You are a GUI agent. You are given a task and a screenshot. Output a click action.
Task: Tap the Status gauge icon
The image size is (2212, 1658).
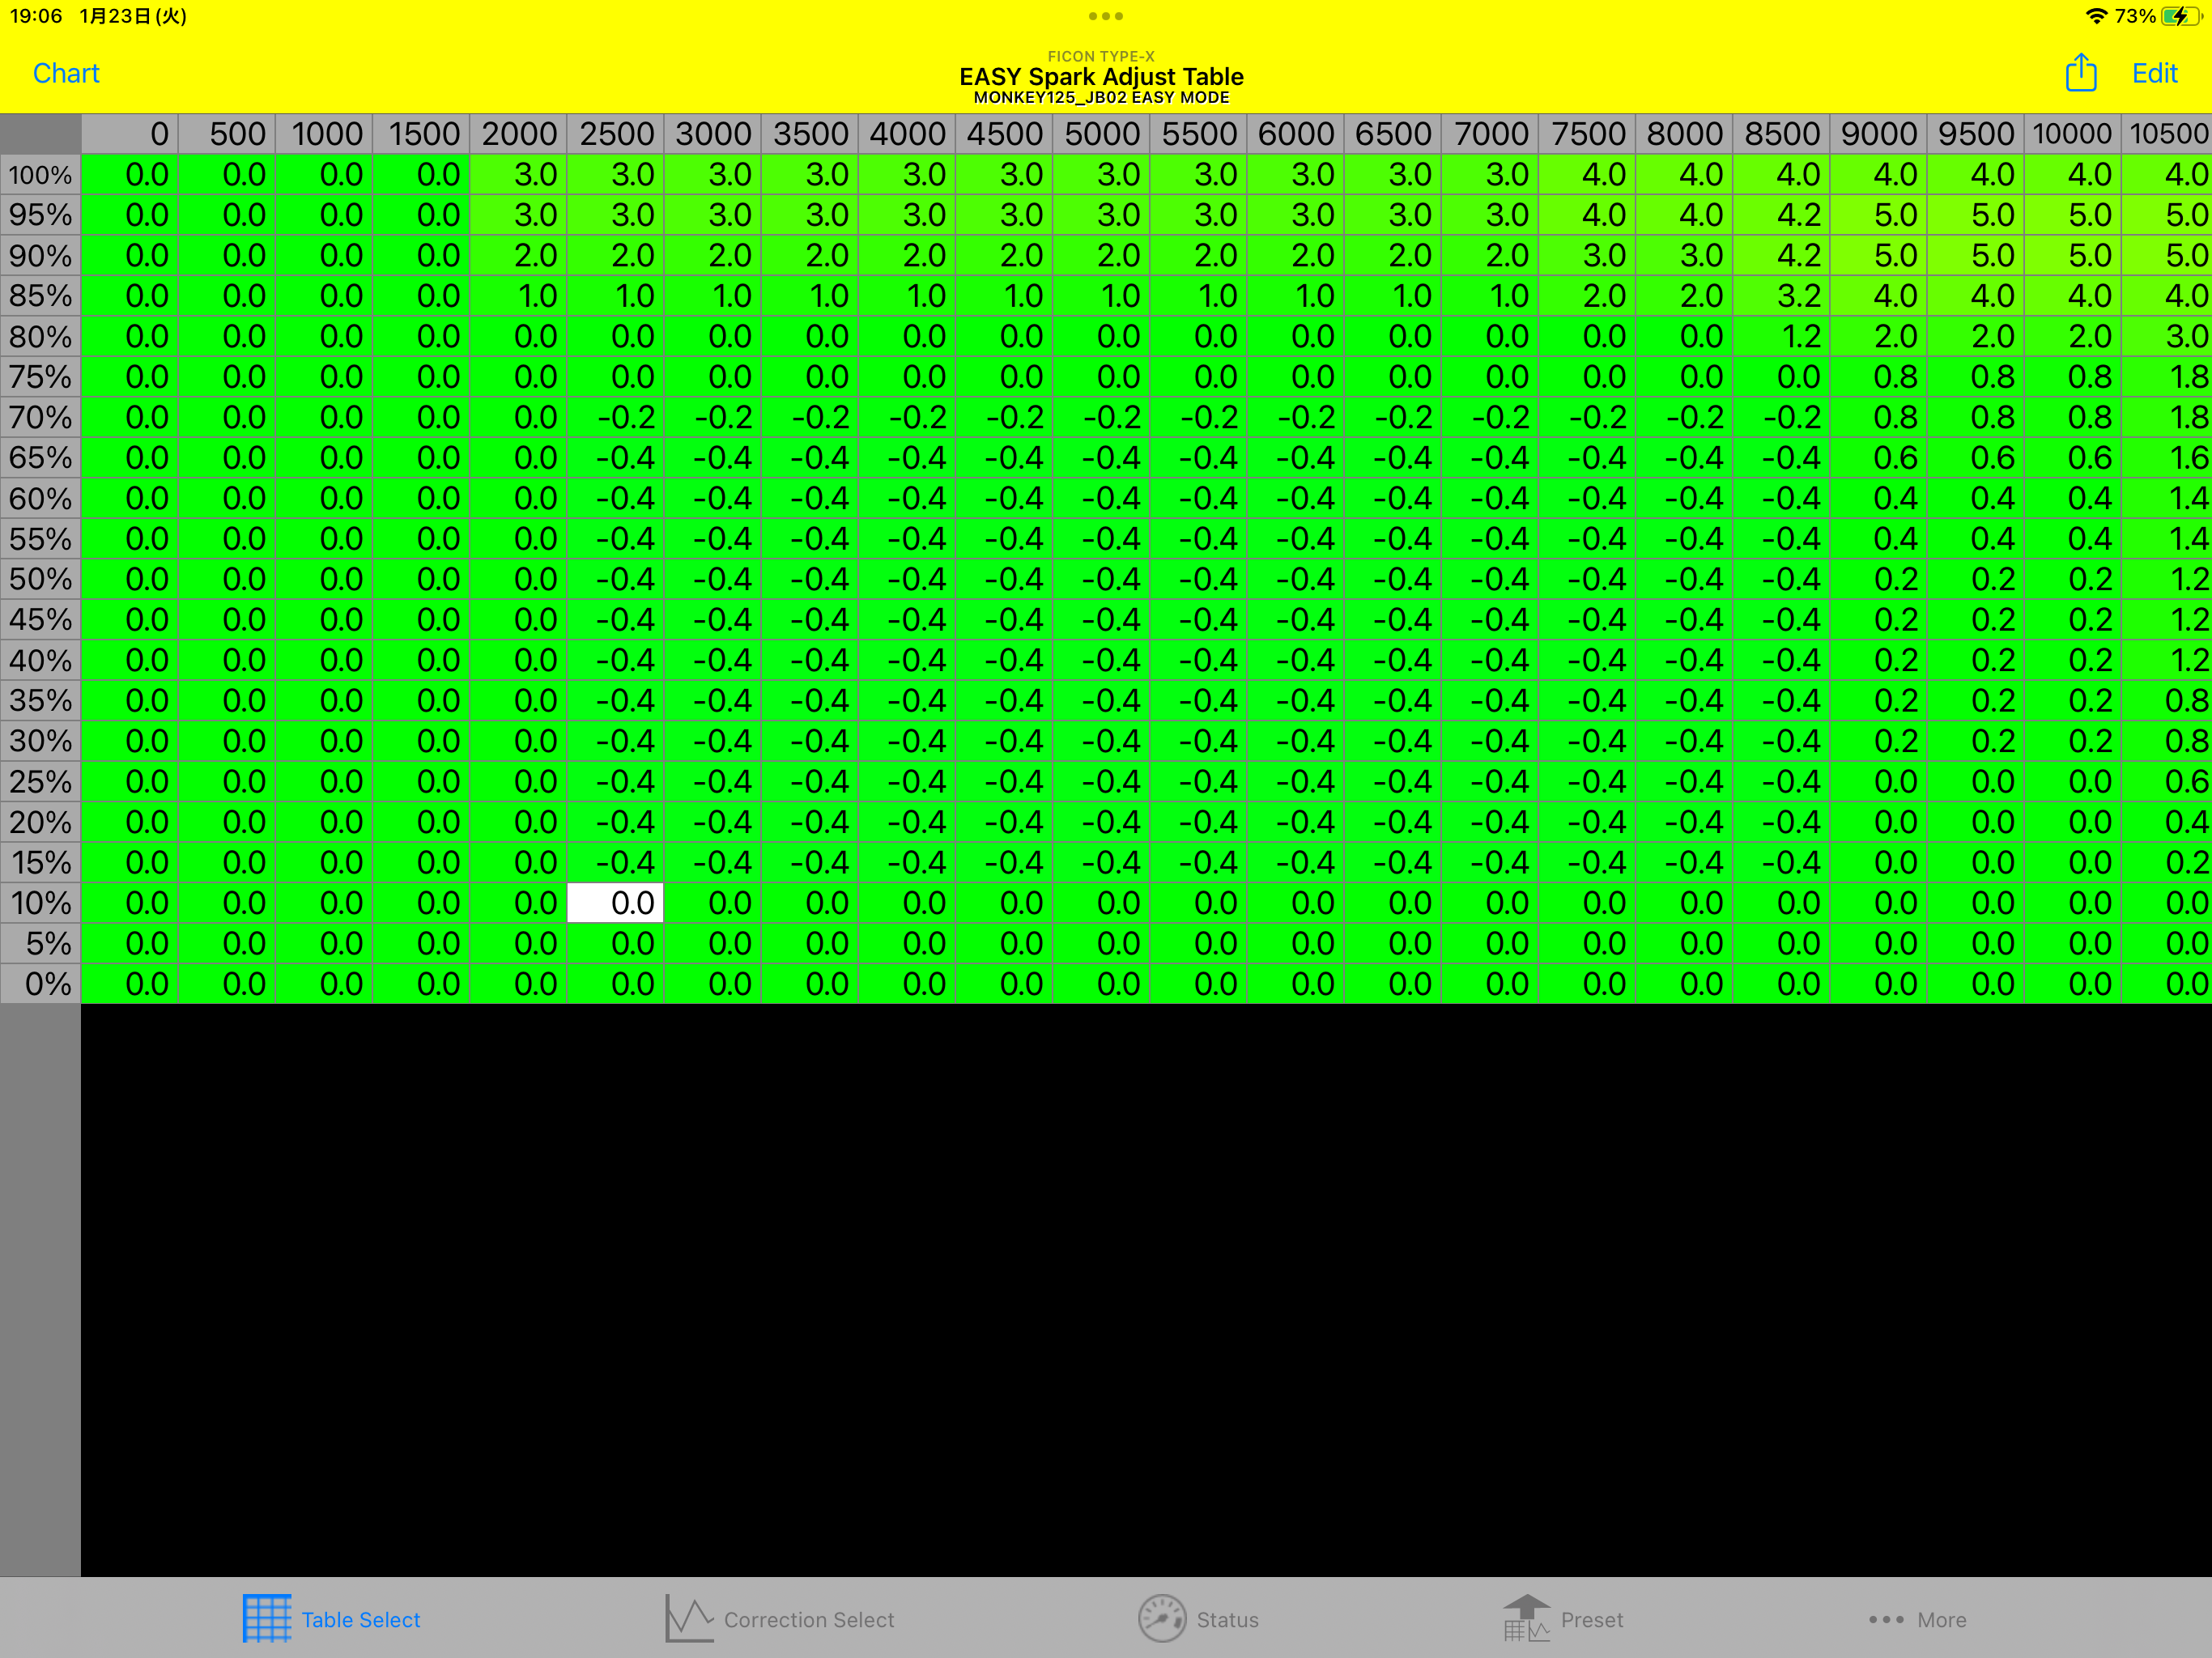(1161, 1618)
